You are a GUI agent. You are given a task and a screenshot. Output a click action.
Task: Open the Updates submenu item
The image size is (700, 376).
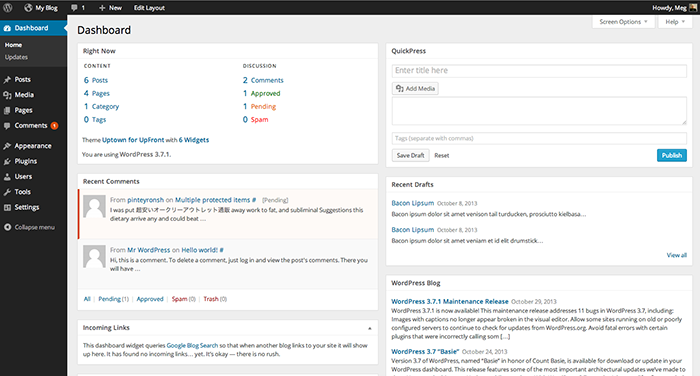pyautogui.click(x=16, y=57)
